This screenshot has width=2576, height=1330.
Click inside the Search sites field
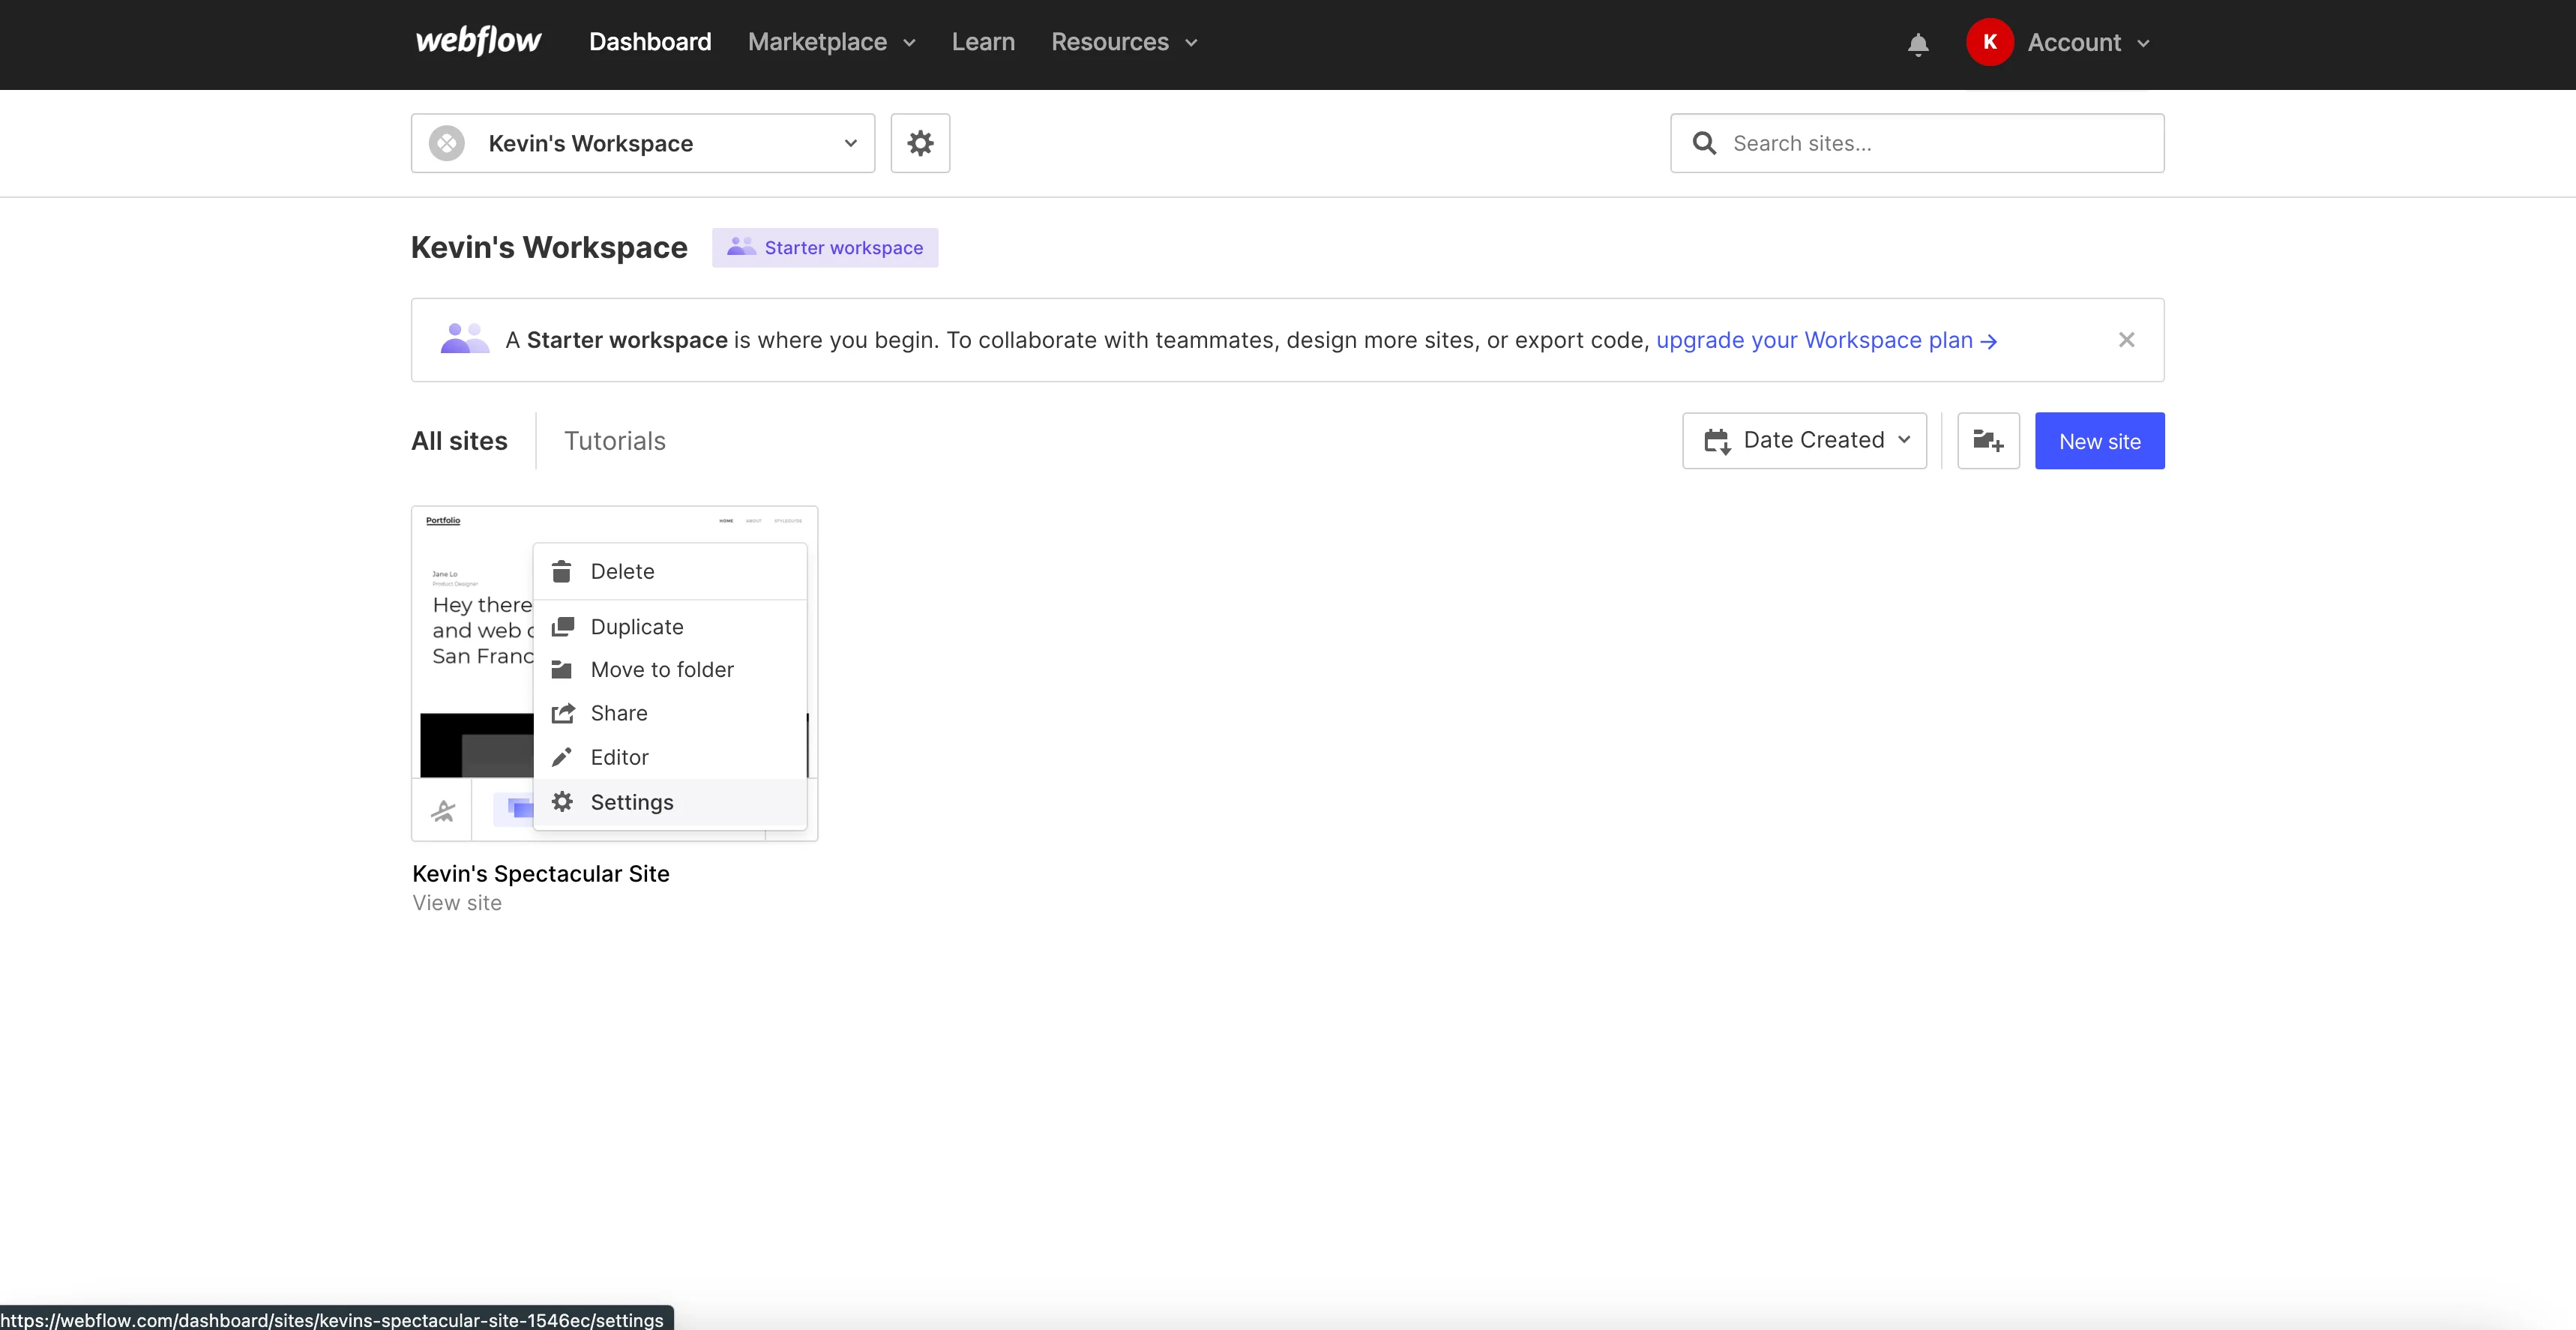coord(1916,143)
